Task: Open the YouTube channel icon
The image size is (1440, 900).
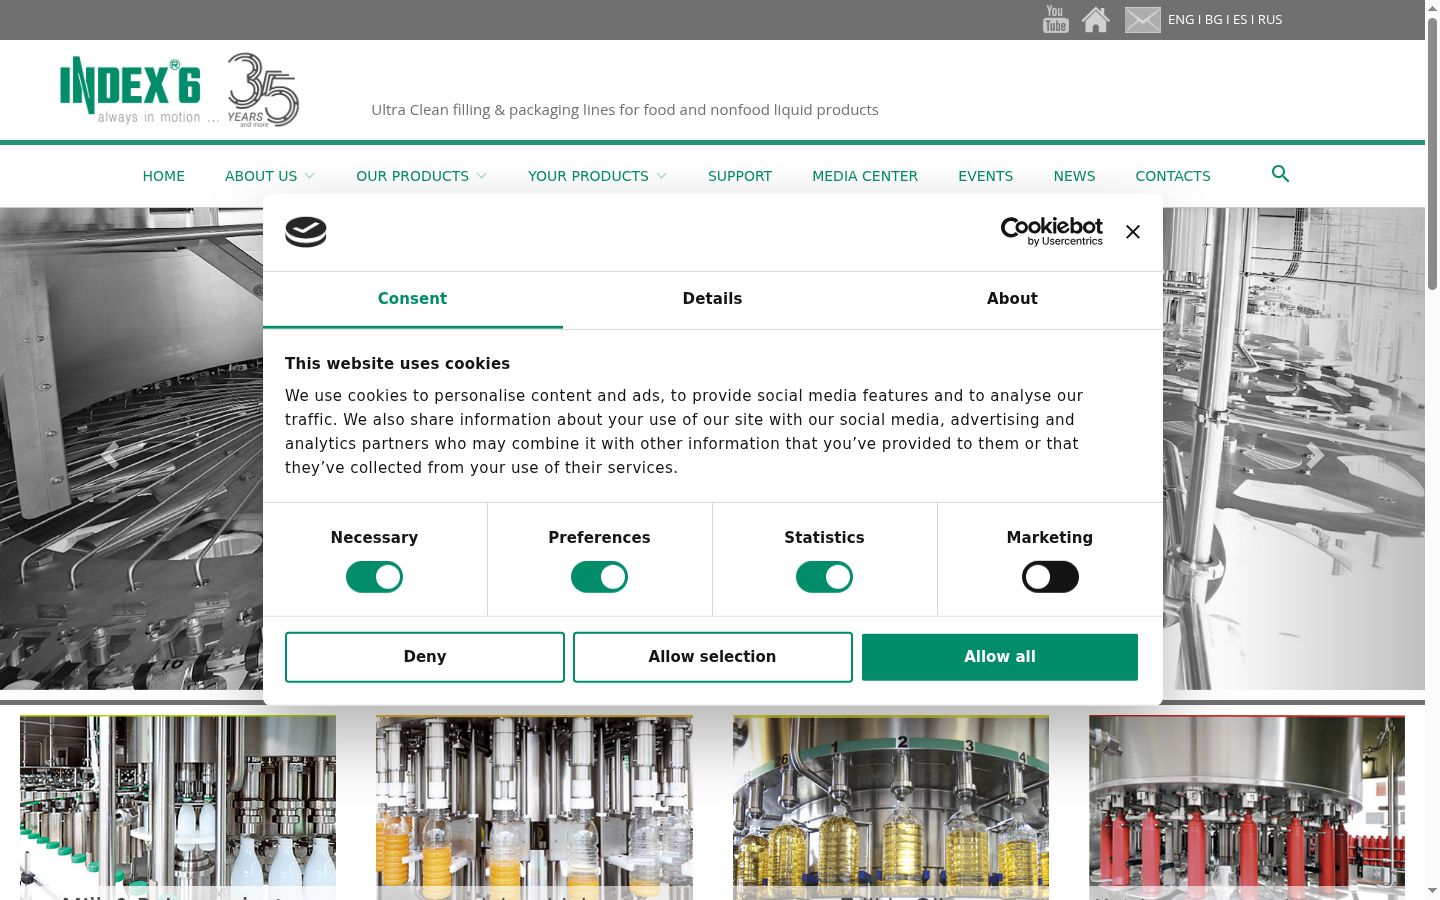Action: [x=1055, y=19]
